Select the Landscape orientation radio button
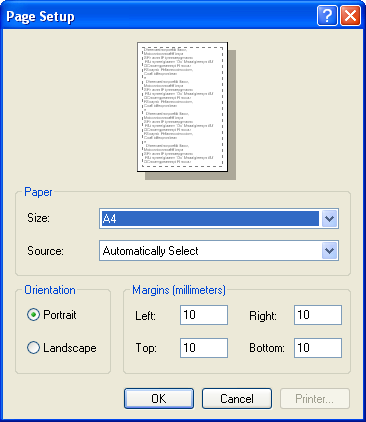Image resolution: width=366 pixels, height=422 pixels. click(x=33, y=348)
